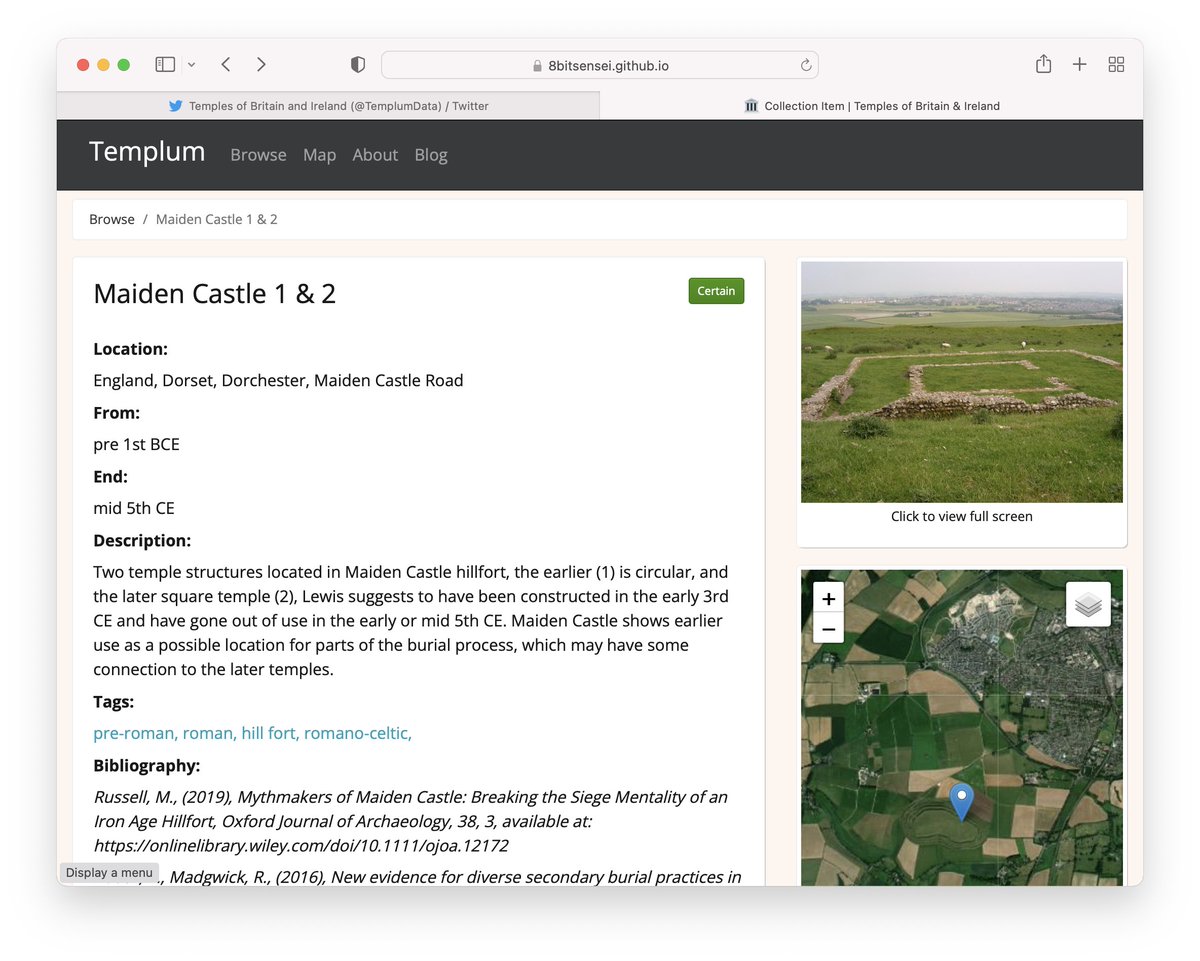This screenshot has height=961, width=1200.
Task: Click the address bar with 8bitsensei.github.io
Action: point(600,65)
